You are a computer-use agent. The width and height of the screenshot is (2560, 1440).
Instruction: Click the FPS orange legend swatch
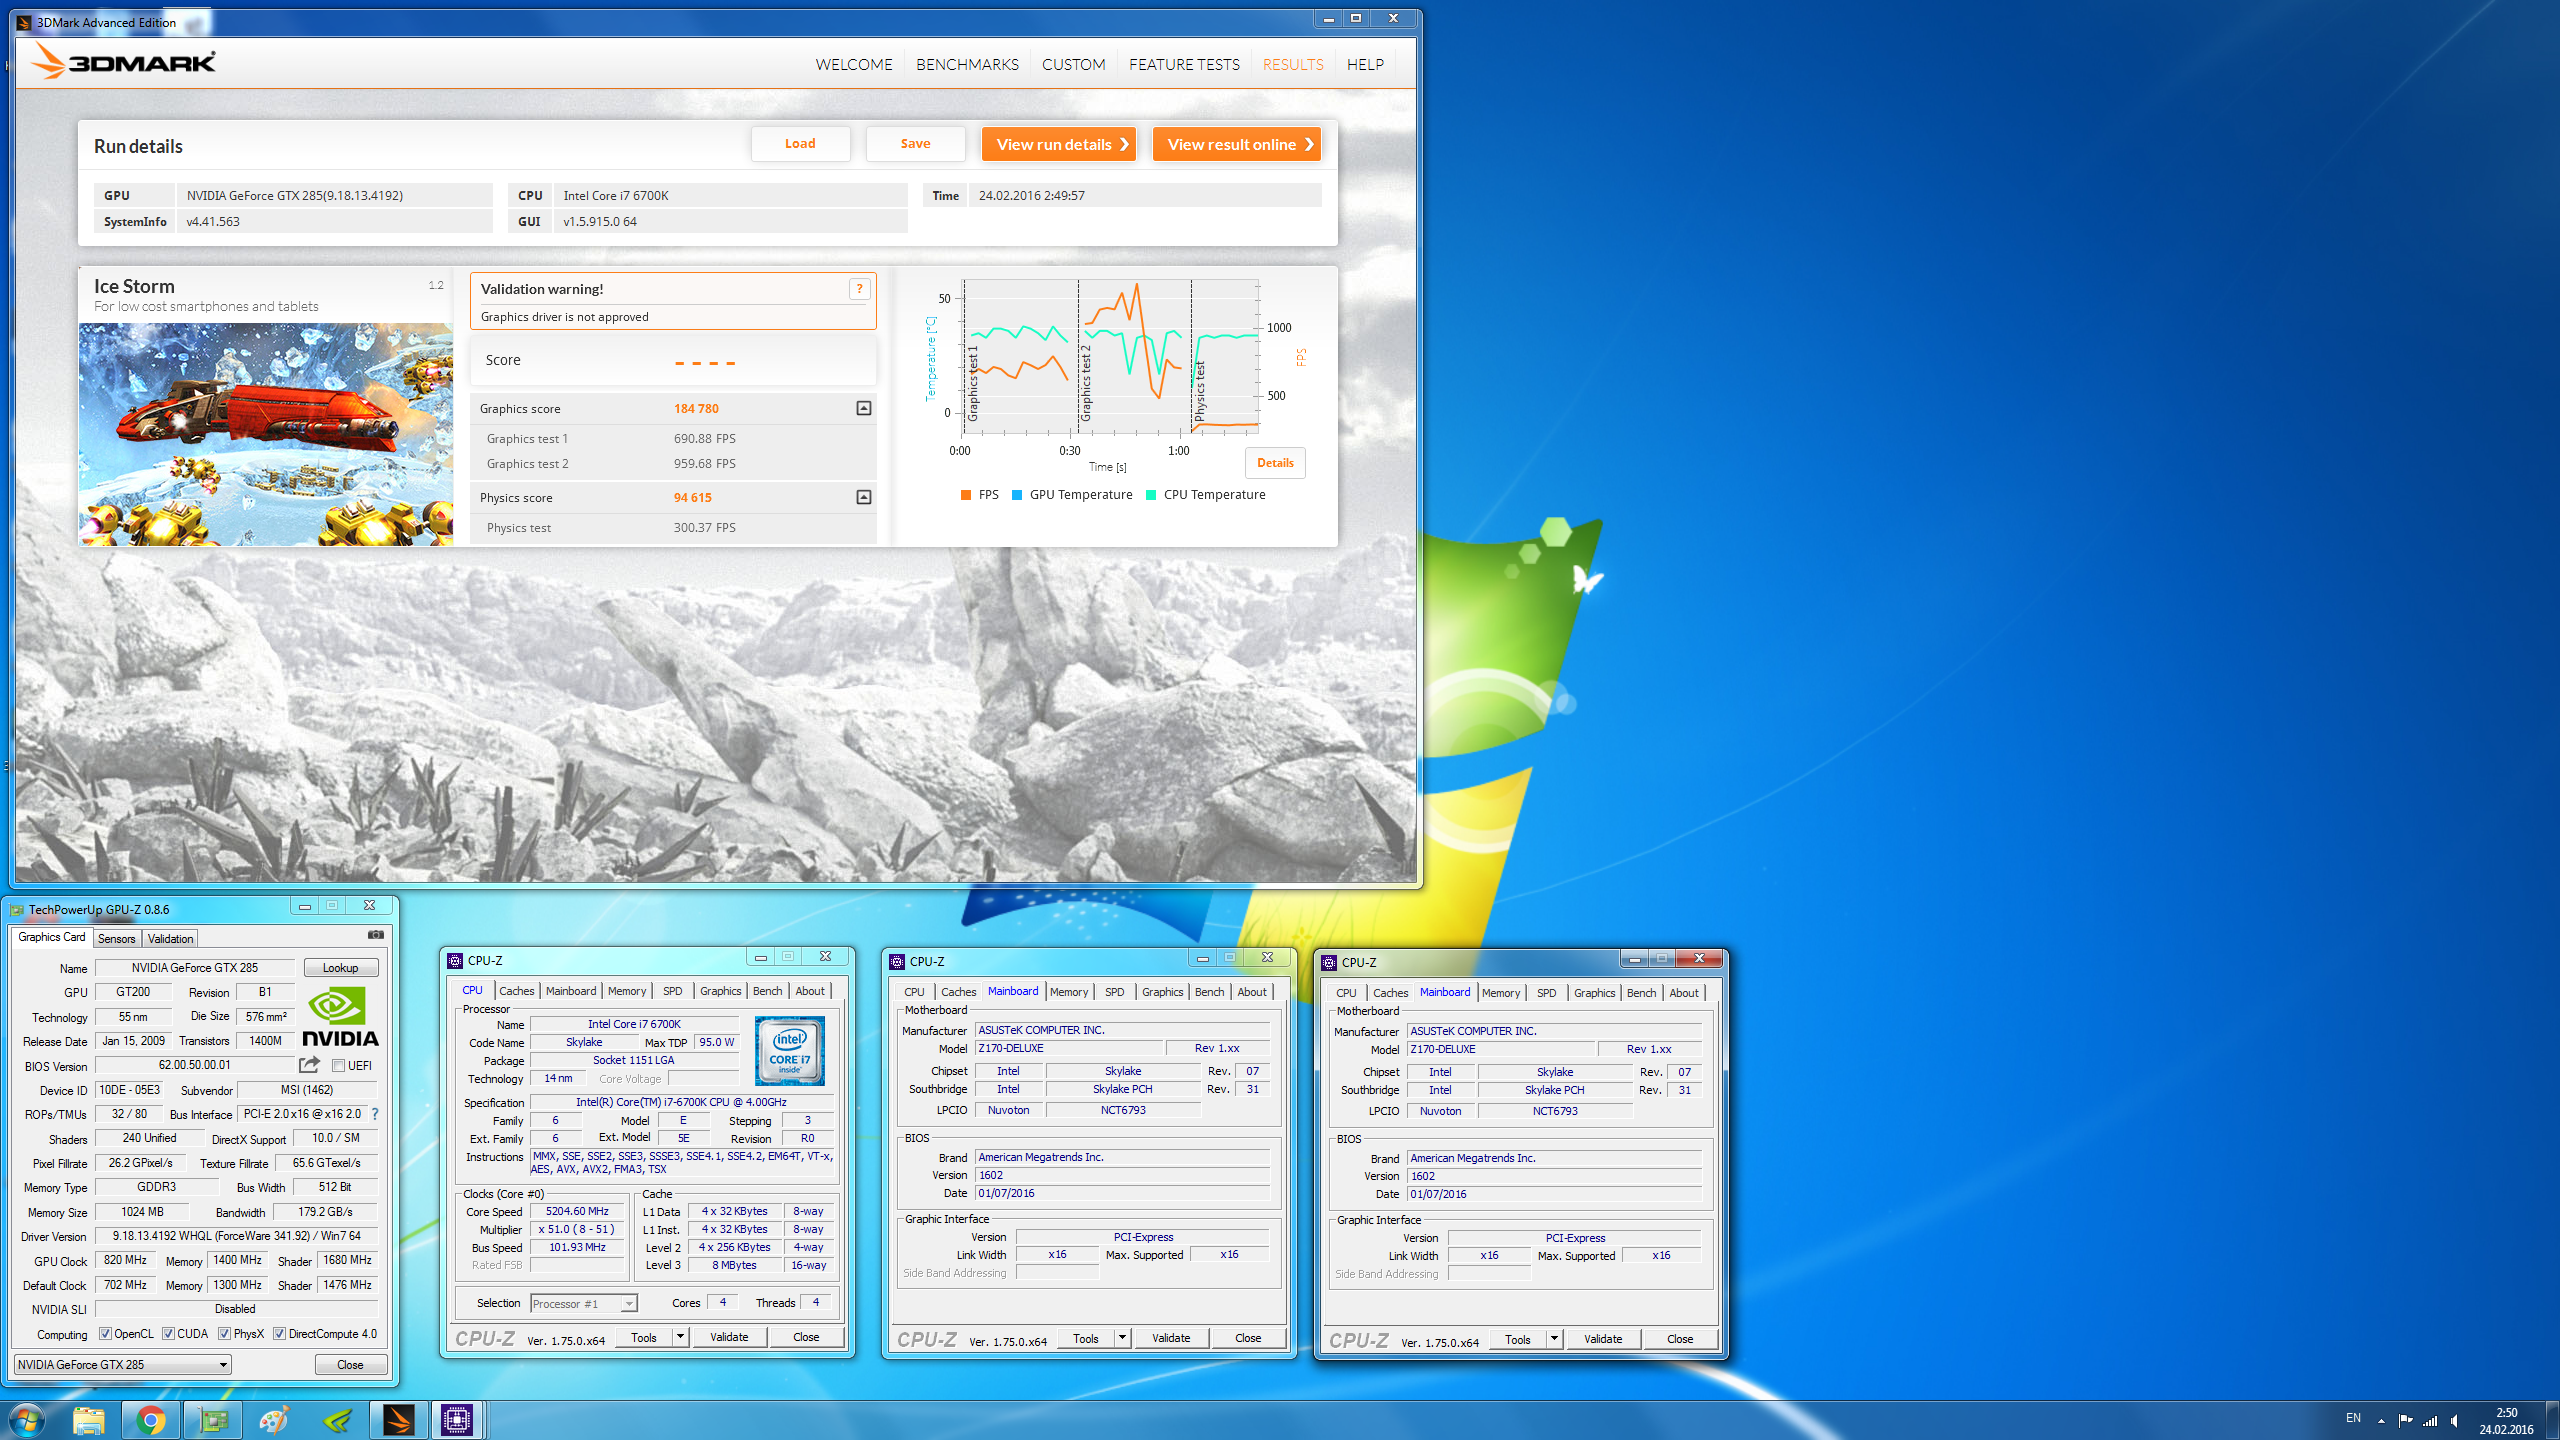click(966, 495)
